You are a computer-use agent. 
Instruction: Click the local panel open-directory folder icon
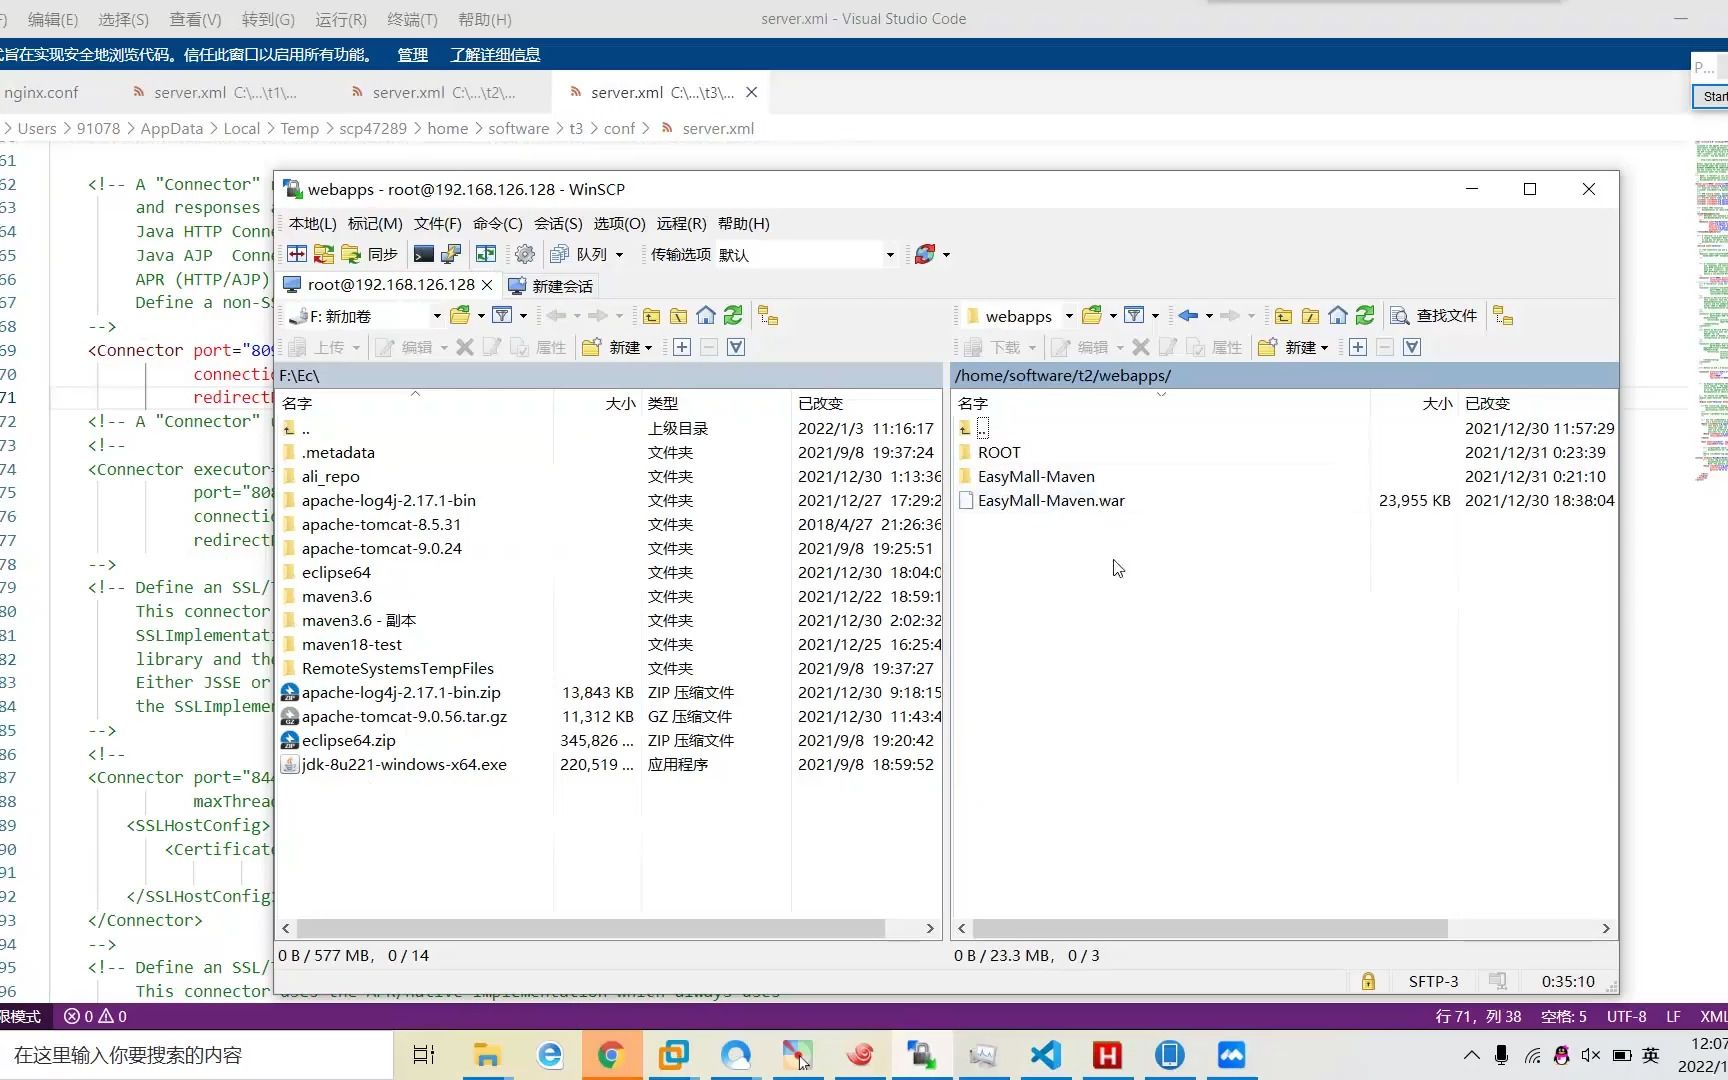pos(460,316)
